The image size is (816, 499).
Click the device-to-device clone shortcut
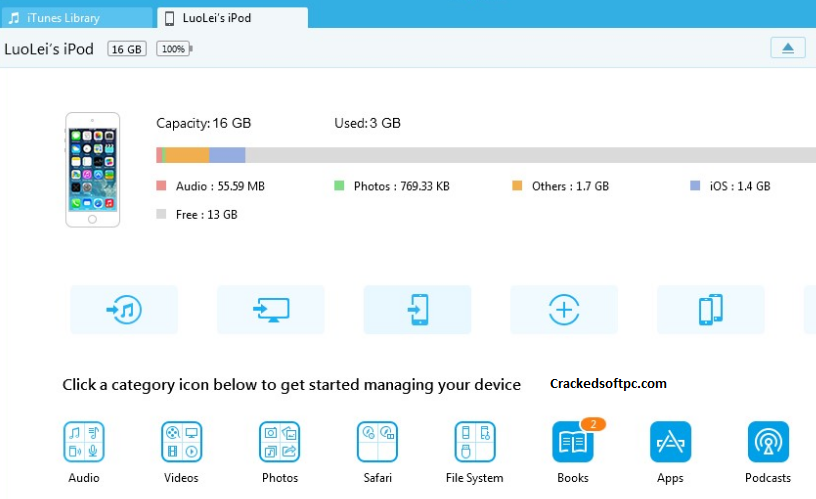[x=711, y=310]
